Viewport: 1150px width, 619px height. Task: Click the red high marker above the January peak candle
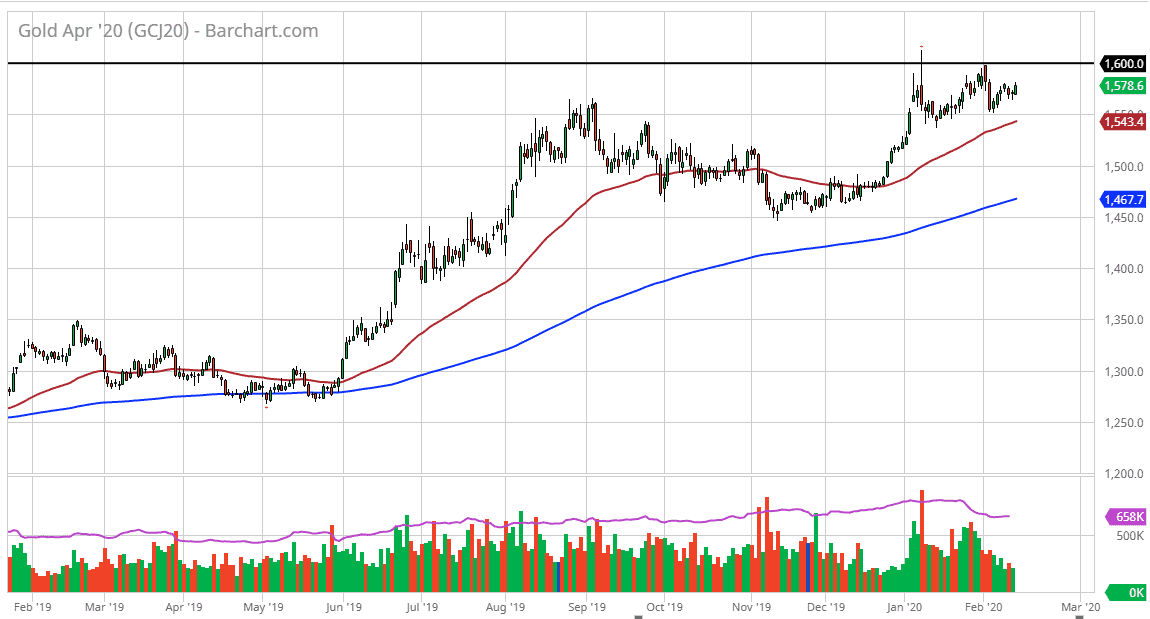921,45
